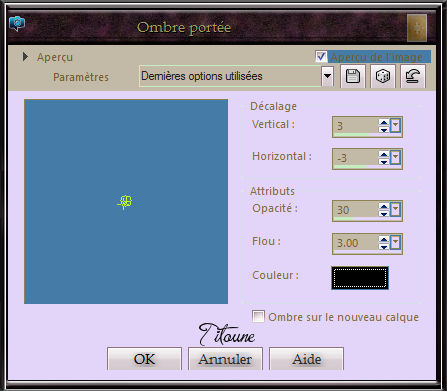Toggle the Aperçu de l'image checkbox

coord(321,56)
